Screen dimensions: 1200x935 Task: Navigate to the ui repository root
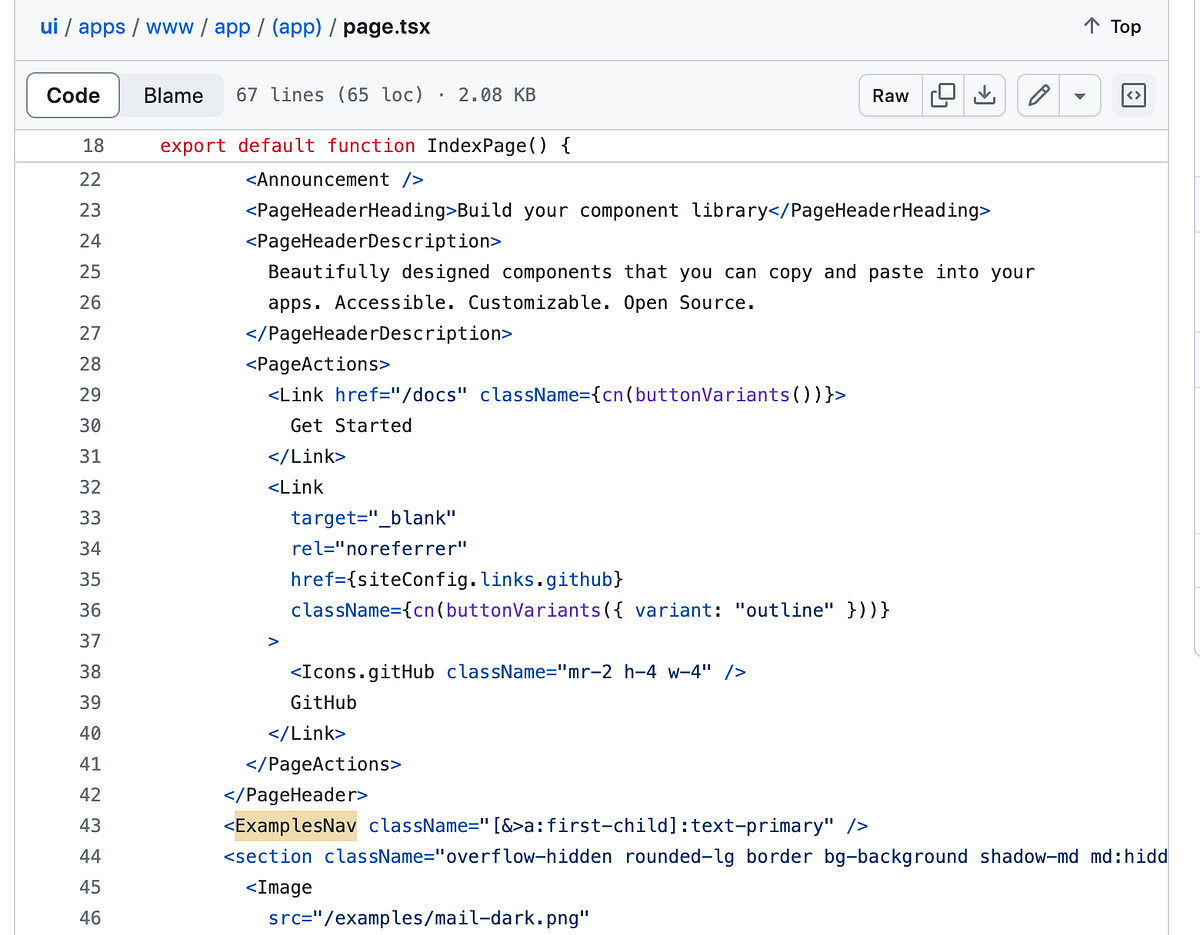click(49, 27)
